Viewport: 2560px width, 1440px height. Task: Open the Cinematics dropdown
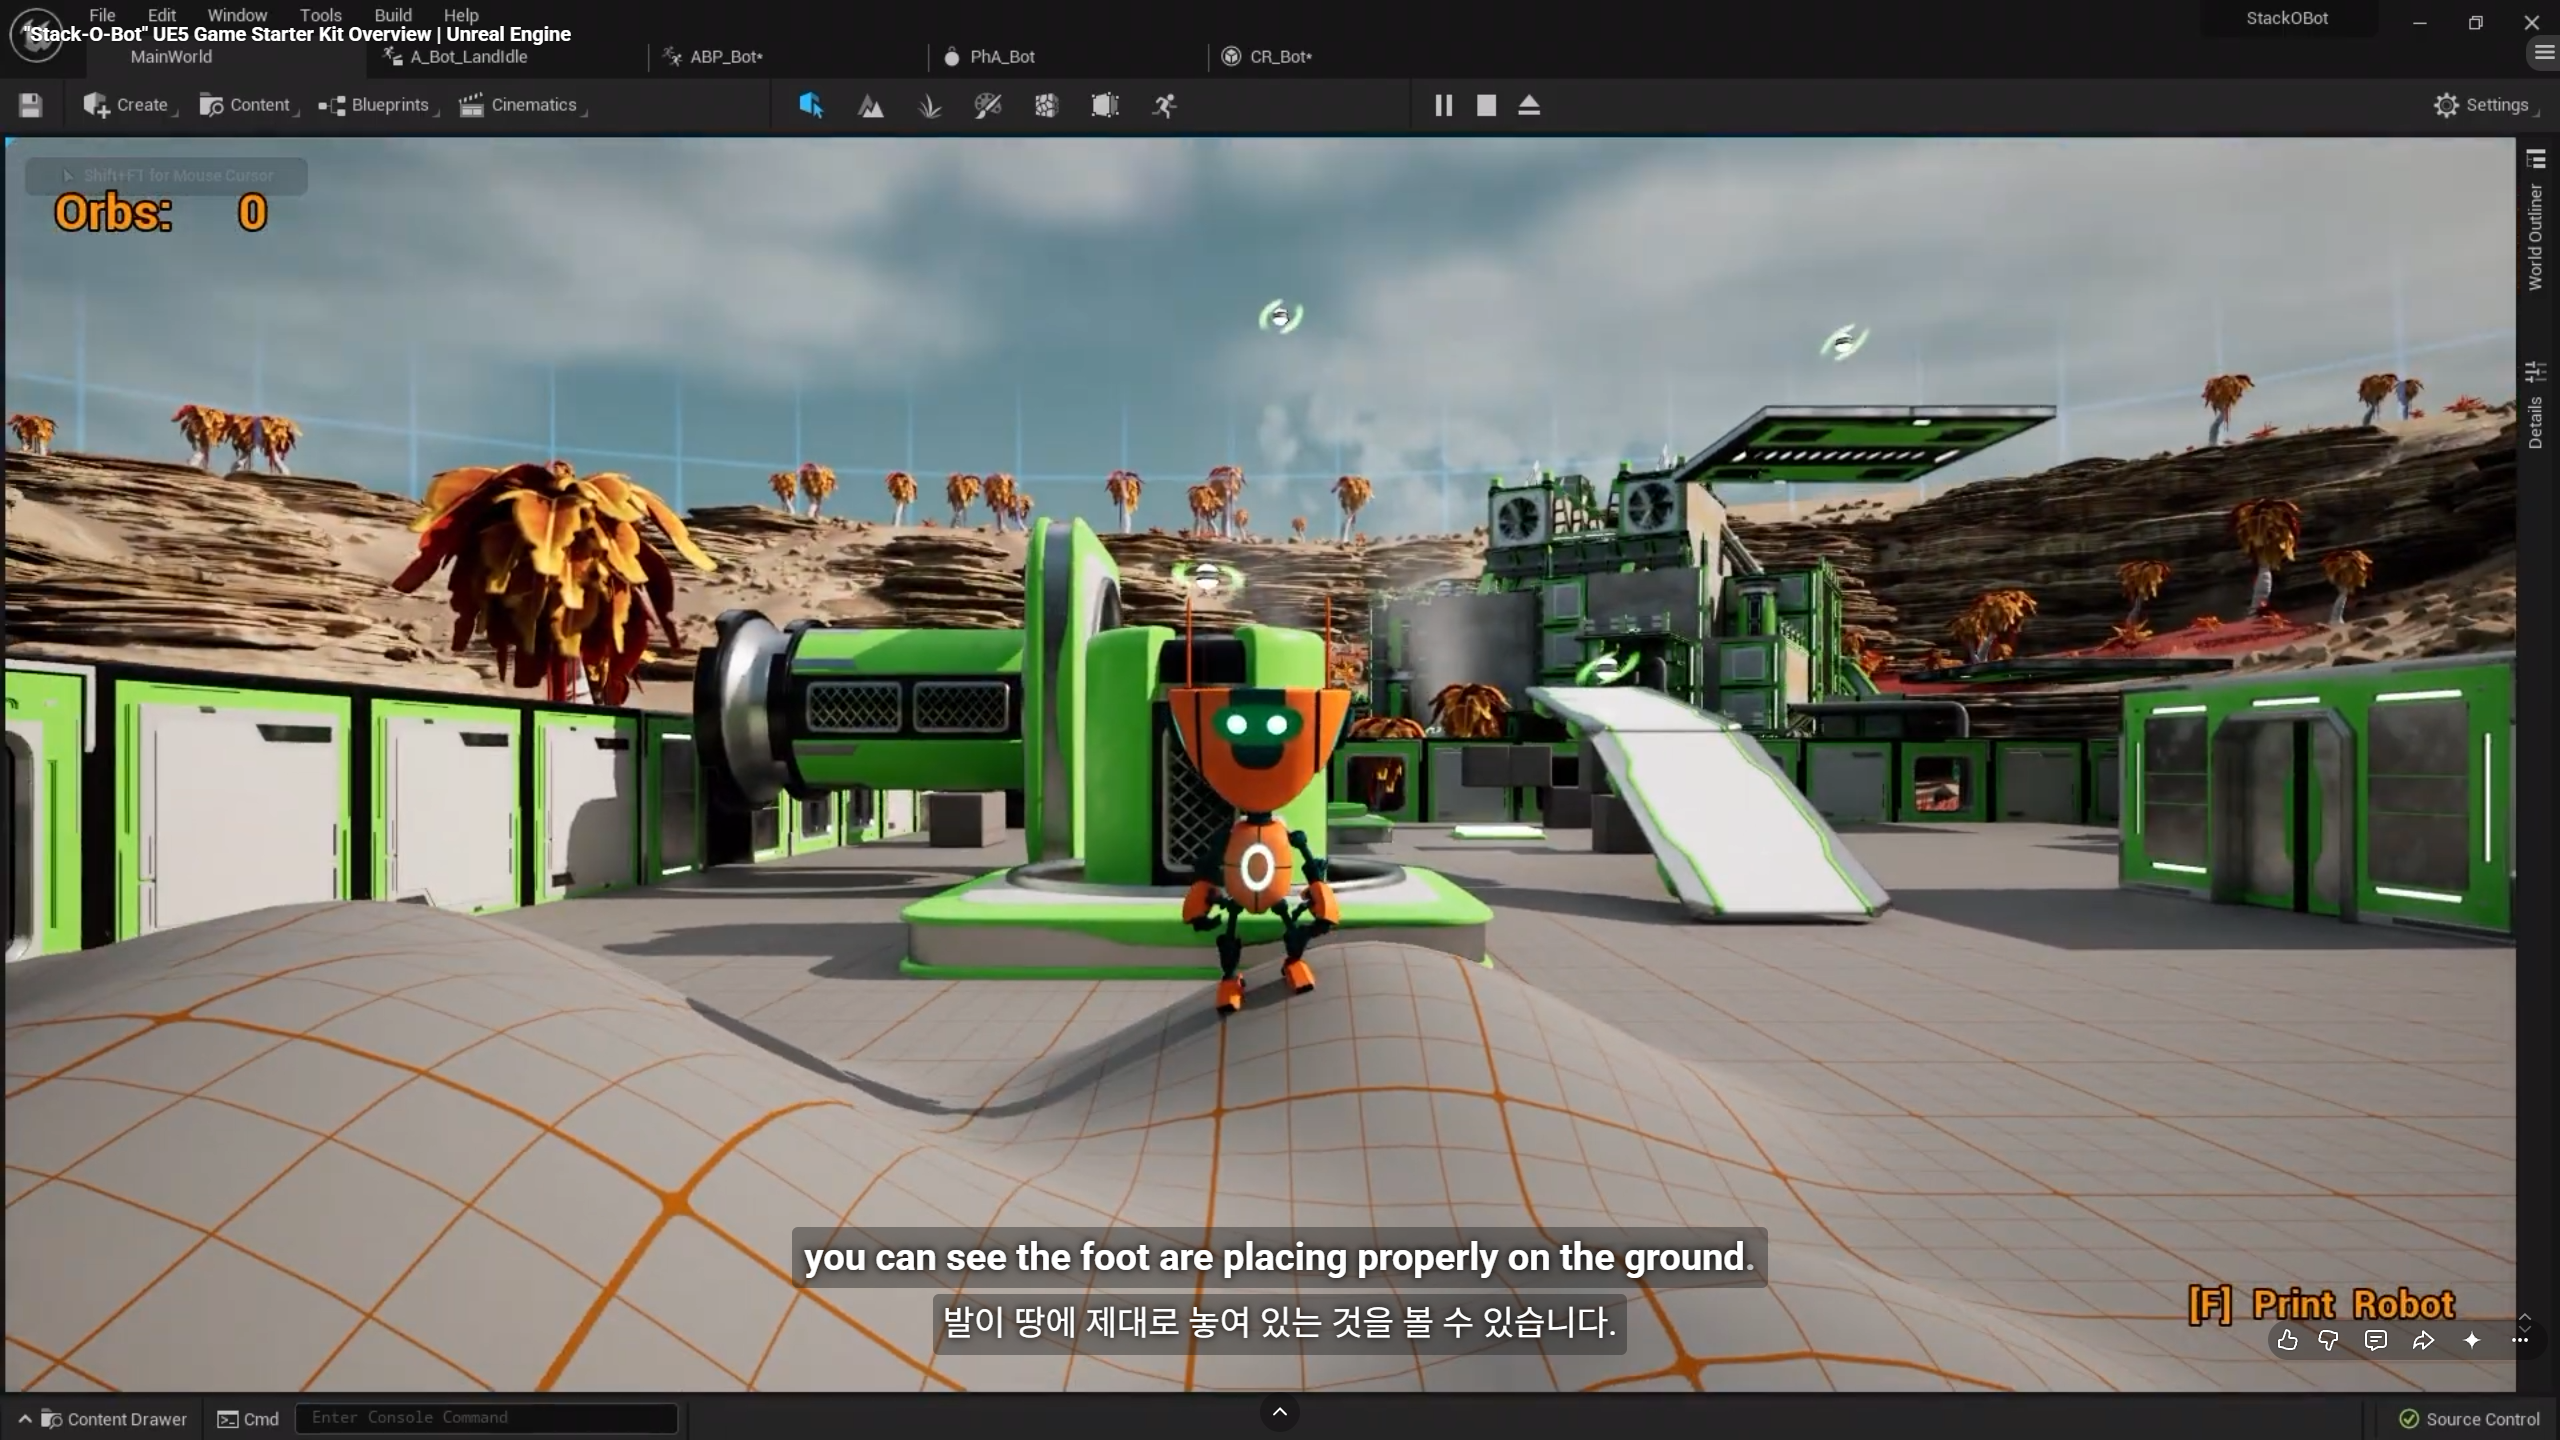pos(523,105)
